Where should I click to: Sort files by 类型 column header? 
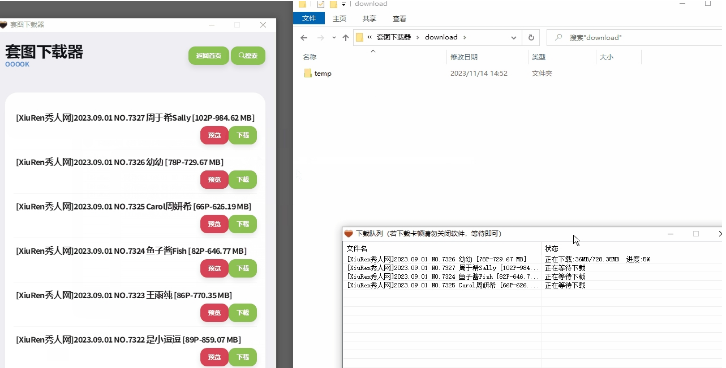point(538,57)
